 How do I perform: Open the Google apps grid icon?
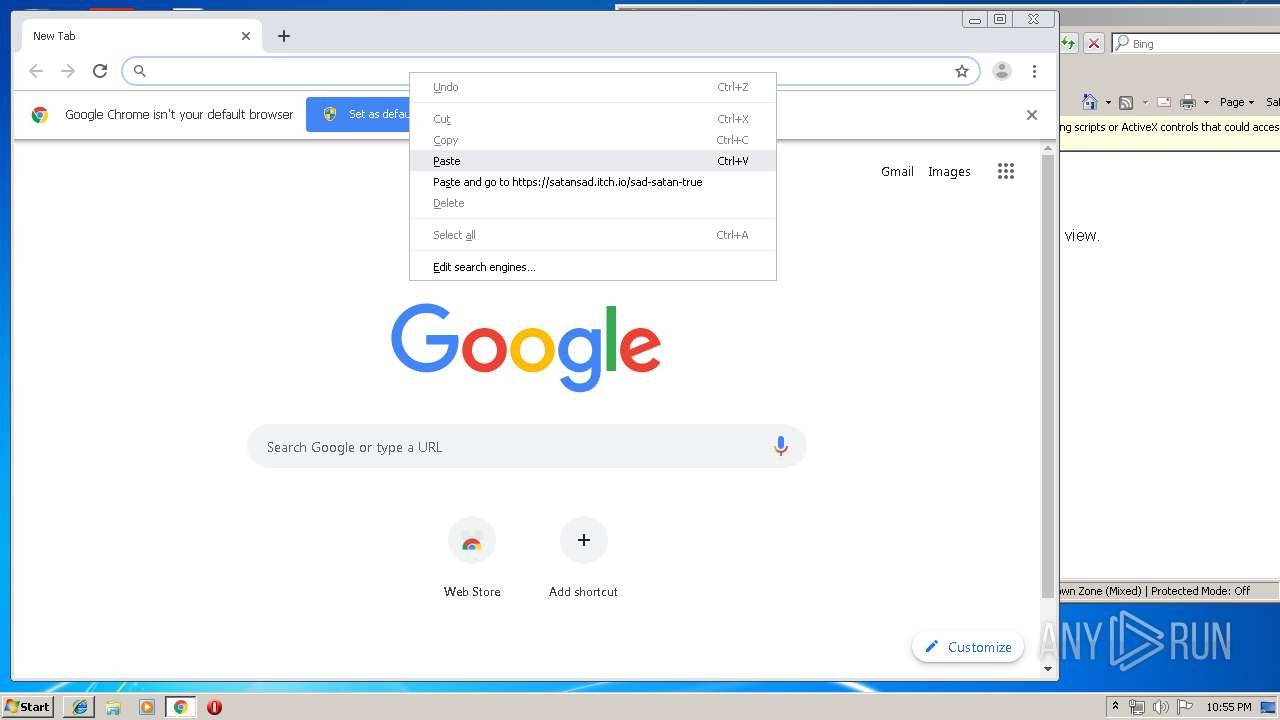click(1006, 171)
